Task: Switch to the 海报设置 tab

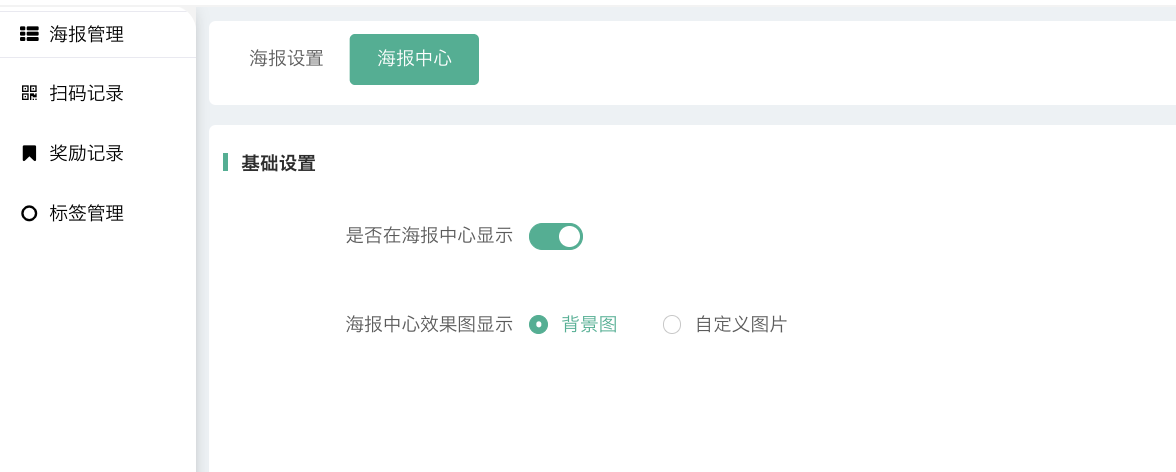Action: 286,59
